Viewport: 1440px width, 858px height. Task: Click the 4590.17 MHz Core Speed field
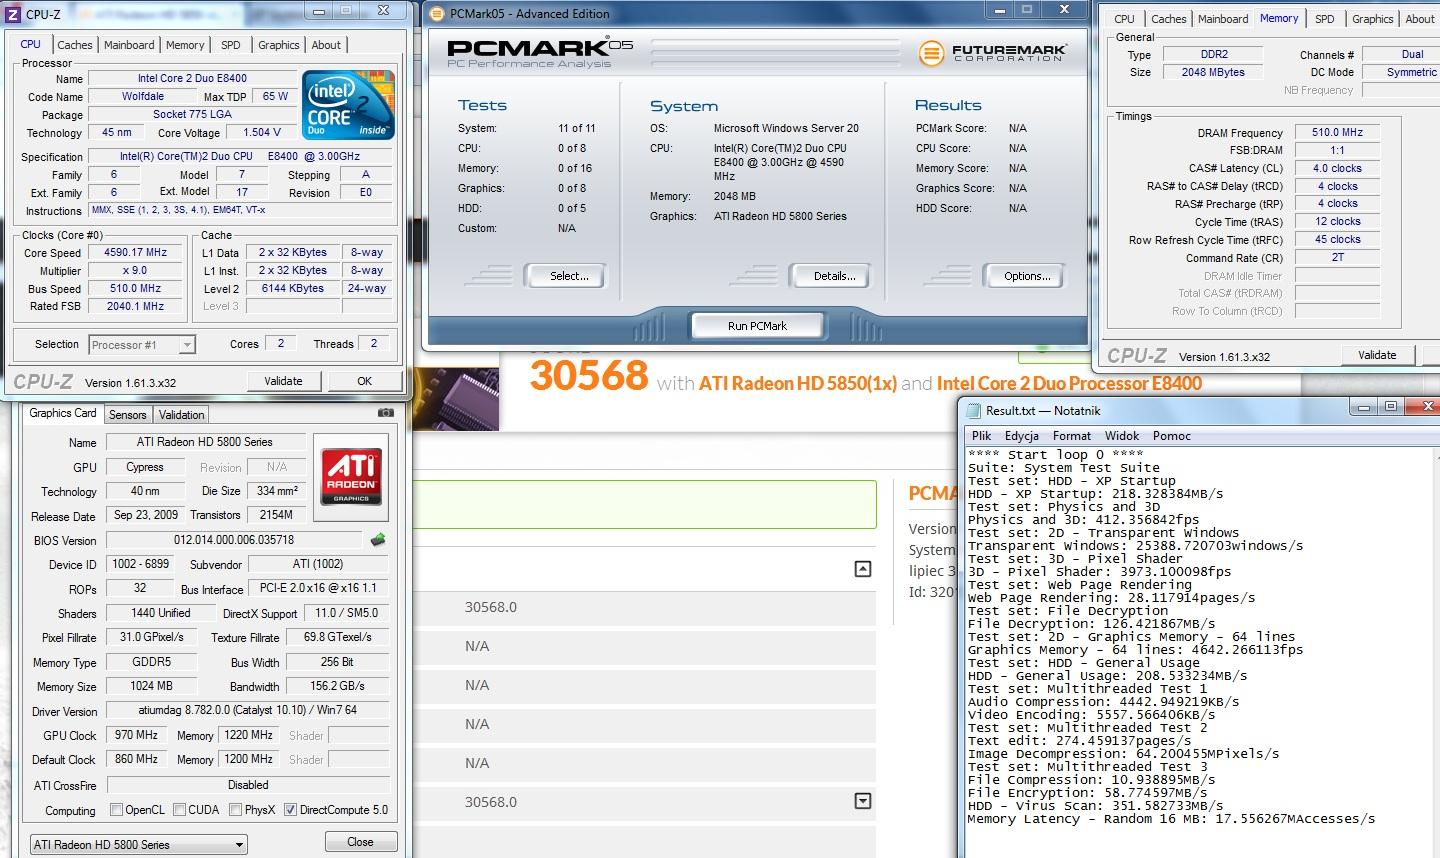click(x=135, y=253)
